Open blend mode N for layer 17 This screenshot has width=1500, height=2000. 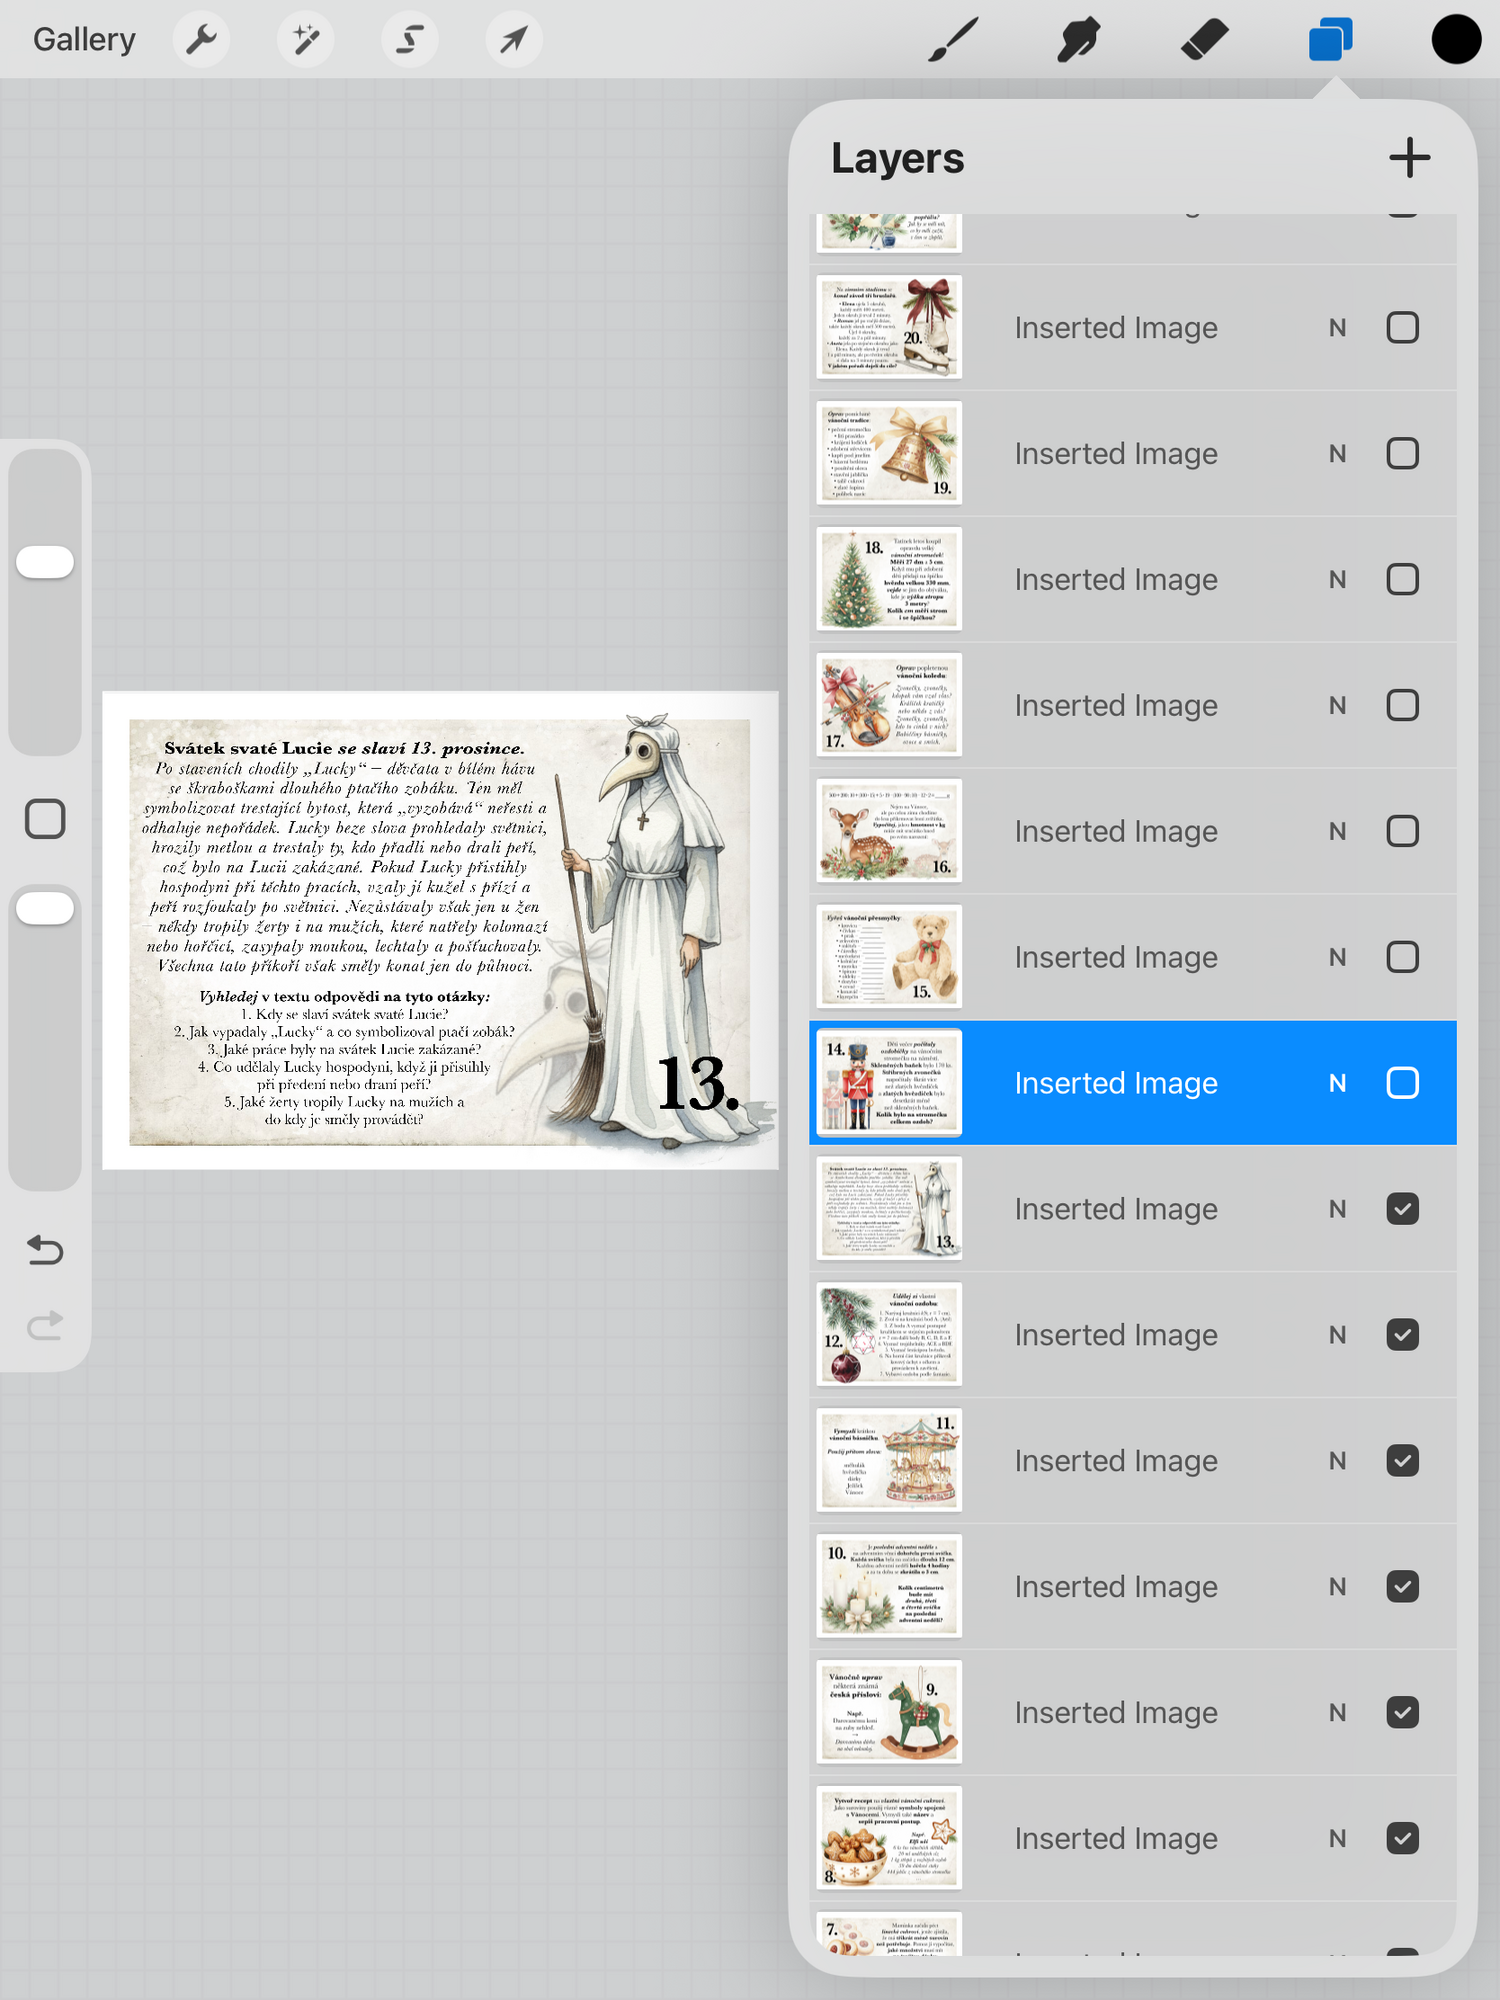[x=1337, y=705]
